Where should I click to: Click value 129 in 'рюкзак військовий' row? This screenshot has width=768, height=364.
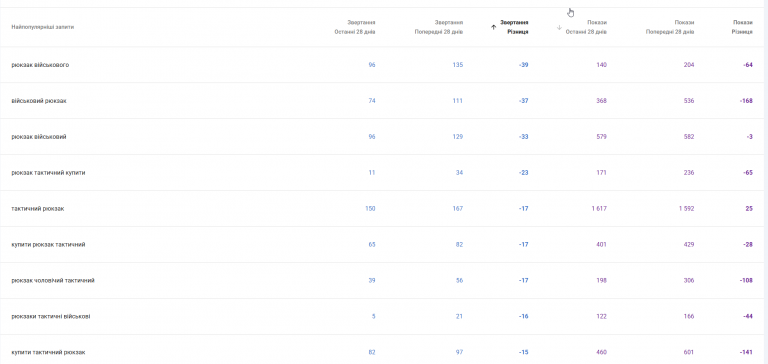[458, 137]
